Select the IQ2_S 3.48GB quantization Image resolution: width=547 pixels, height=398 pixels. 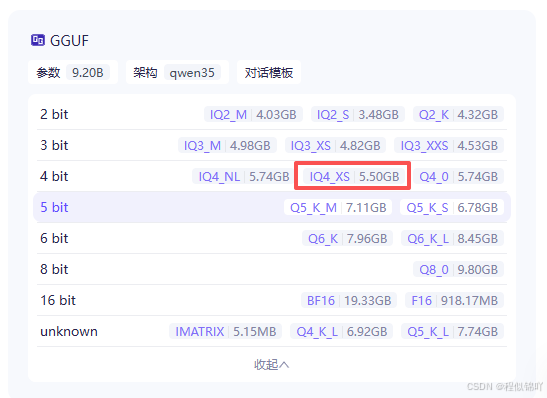358,114
